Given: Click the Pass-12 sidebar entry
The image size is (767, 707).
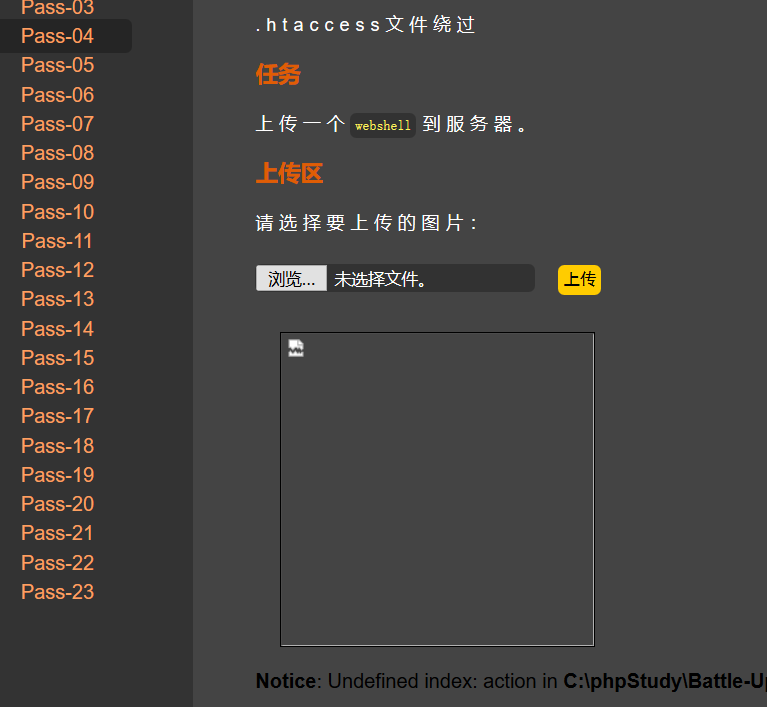Looking at the screenshot, I should (x=57, y=270).
